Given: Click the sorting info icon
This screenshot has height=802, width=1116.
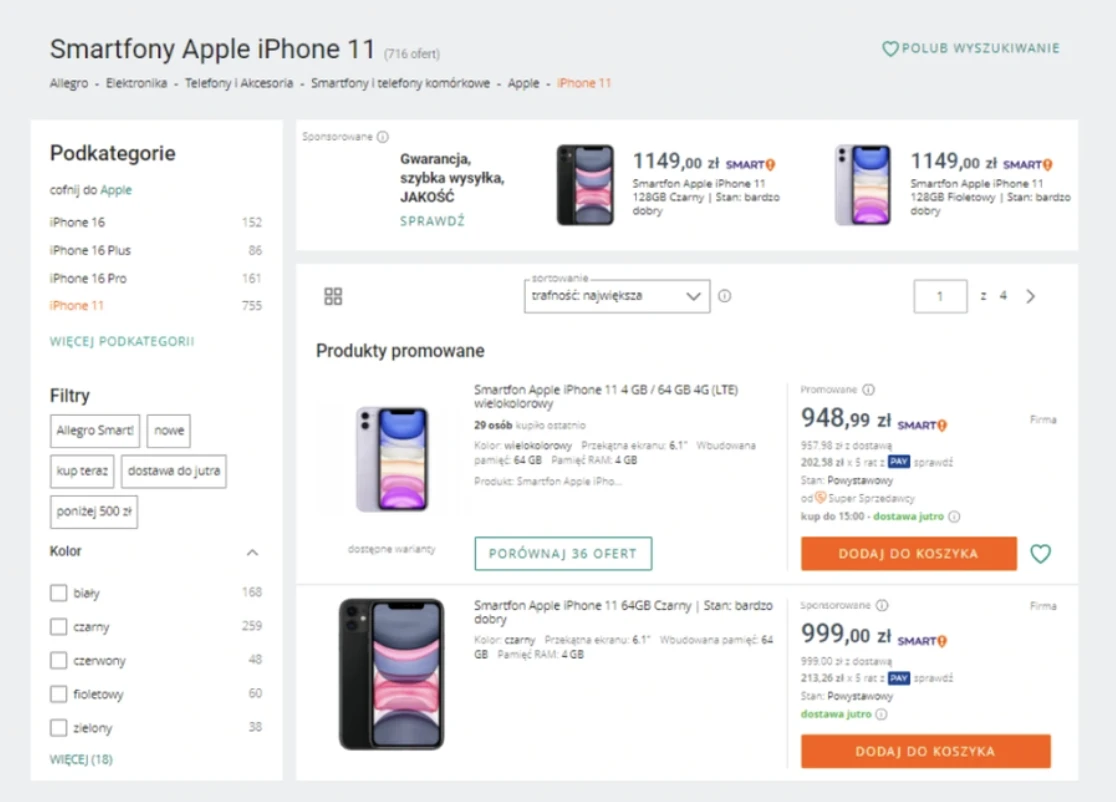Looking at the screenshot, I should point(725,296).
